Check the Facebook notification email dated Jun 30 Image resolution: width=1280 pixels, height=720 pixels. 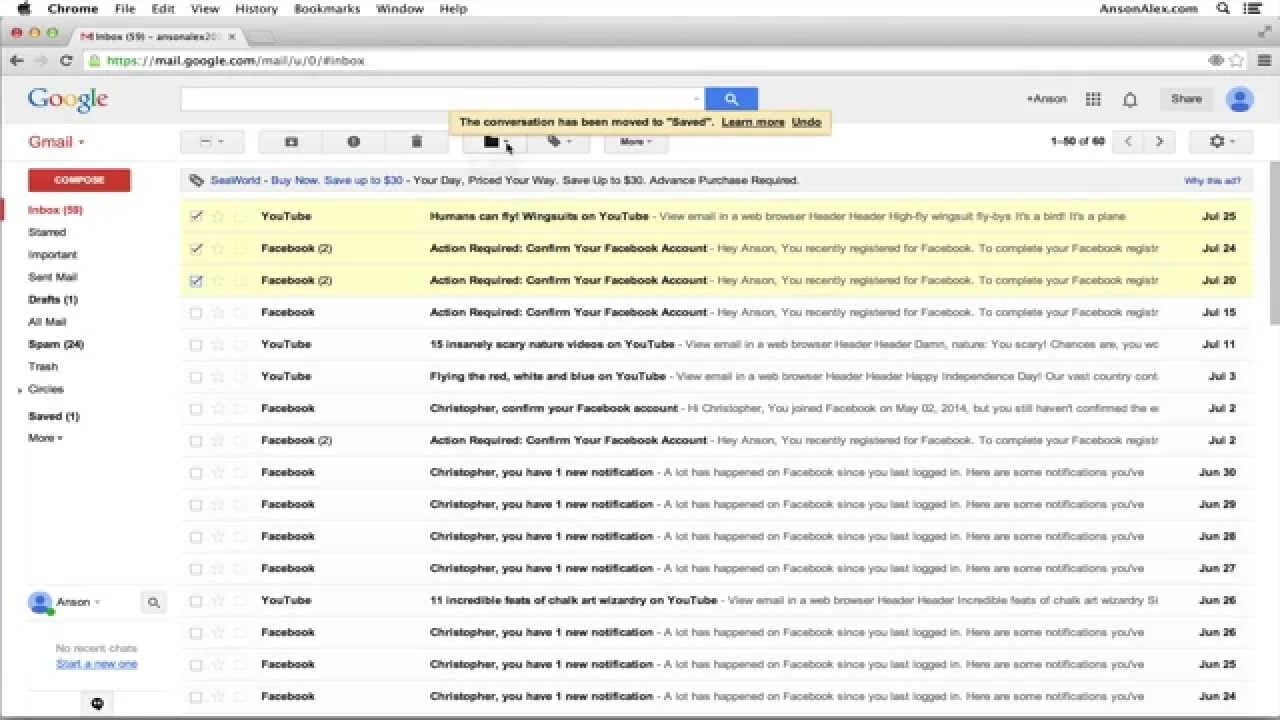[196, 473]
